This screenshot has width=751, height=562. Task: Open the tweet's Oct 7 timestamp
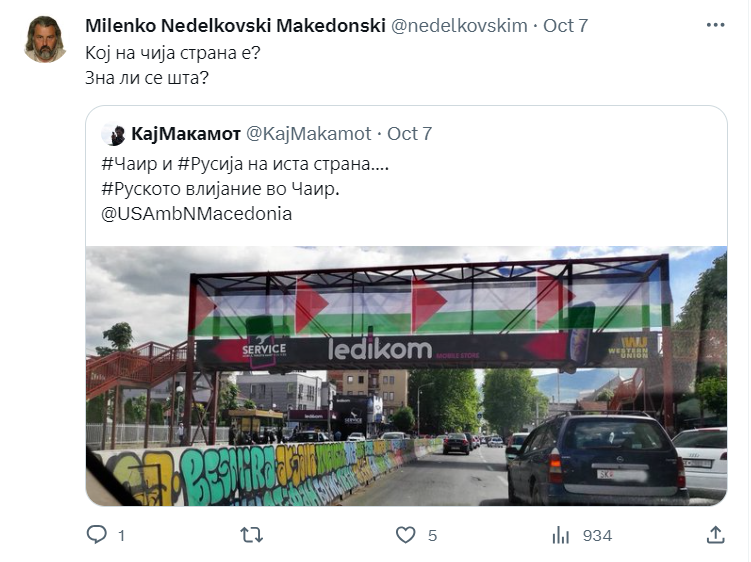pyautogui.click(x=565, y=25)
